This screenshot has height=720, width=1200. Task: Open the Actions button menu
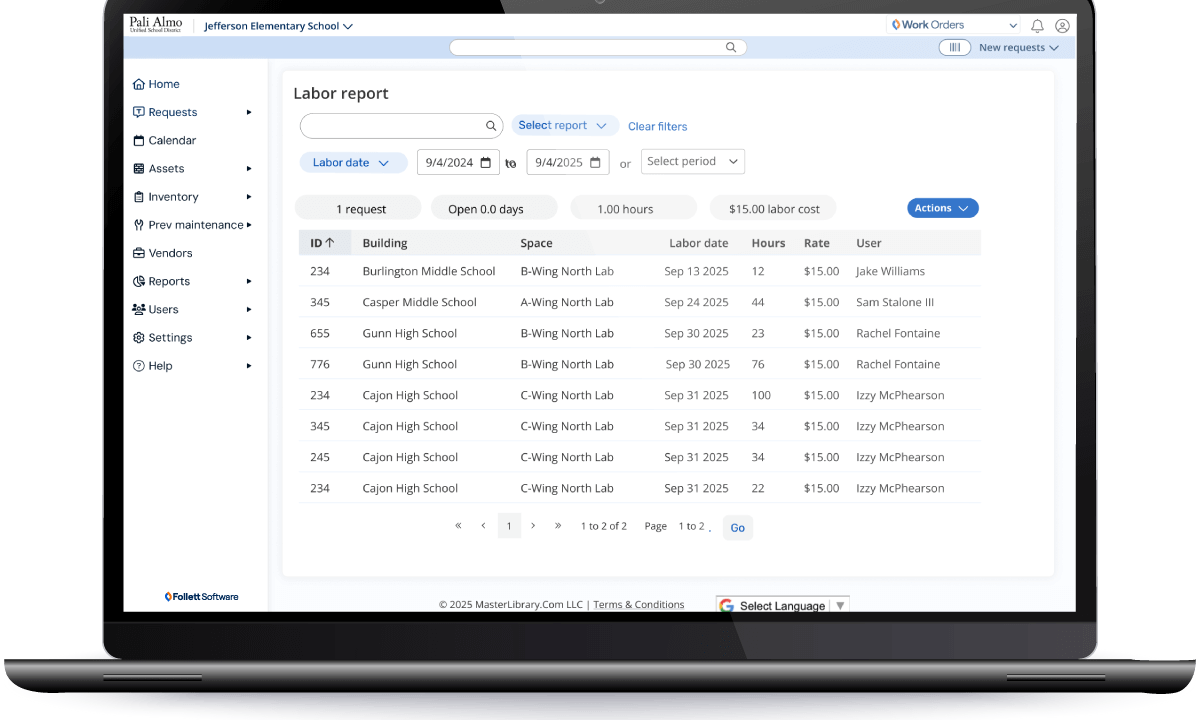[x=942, y=208]
